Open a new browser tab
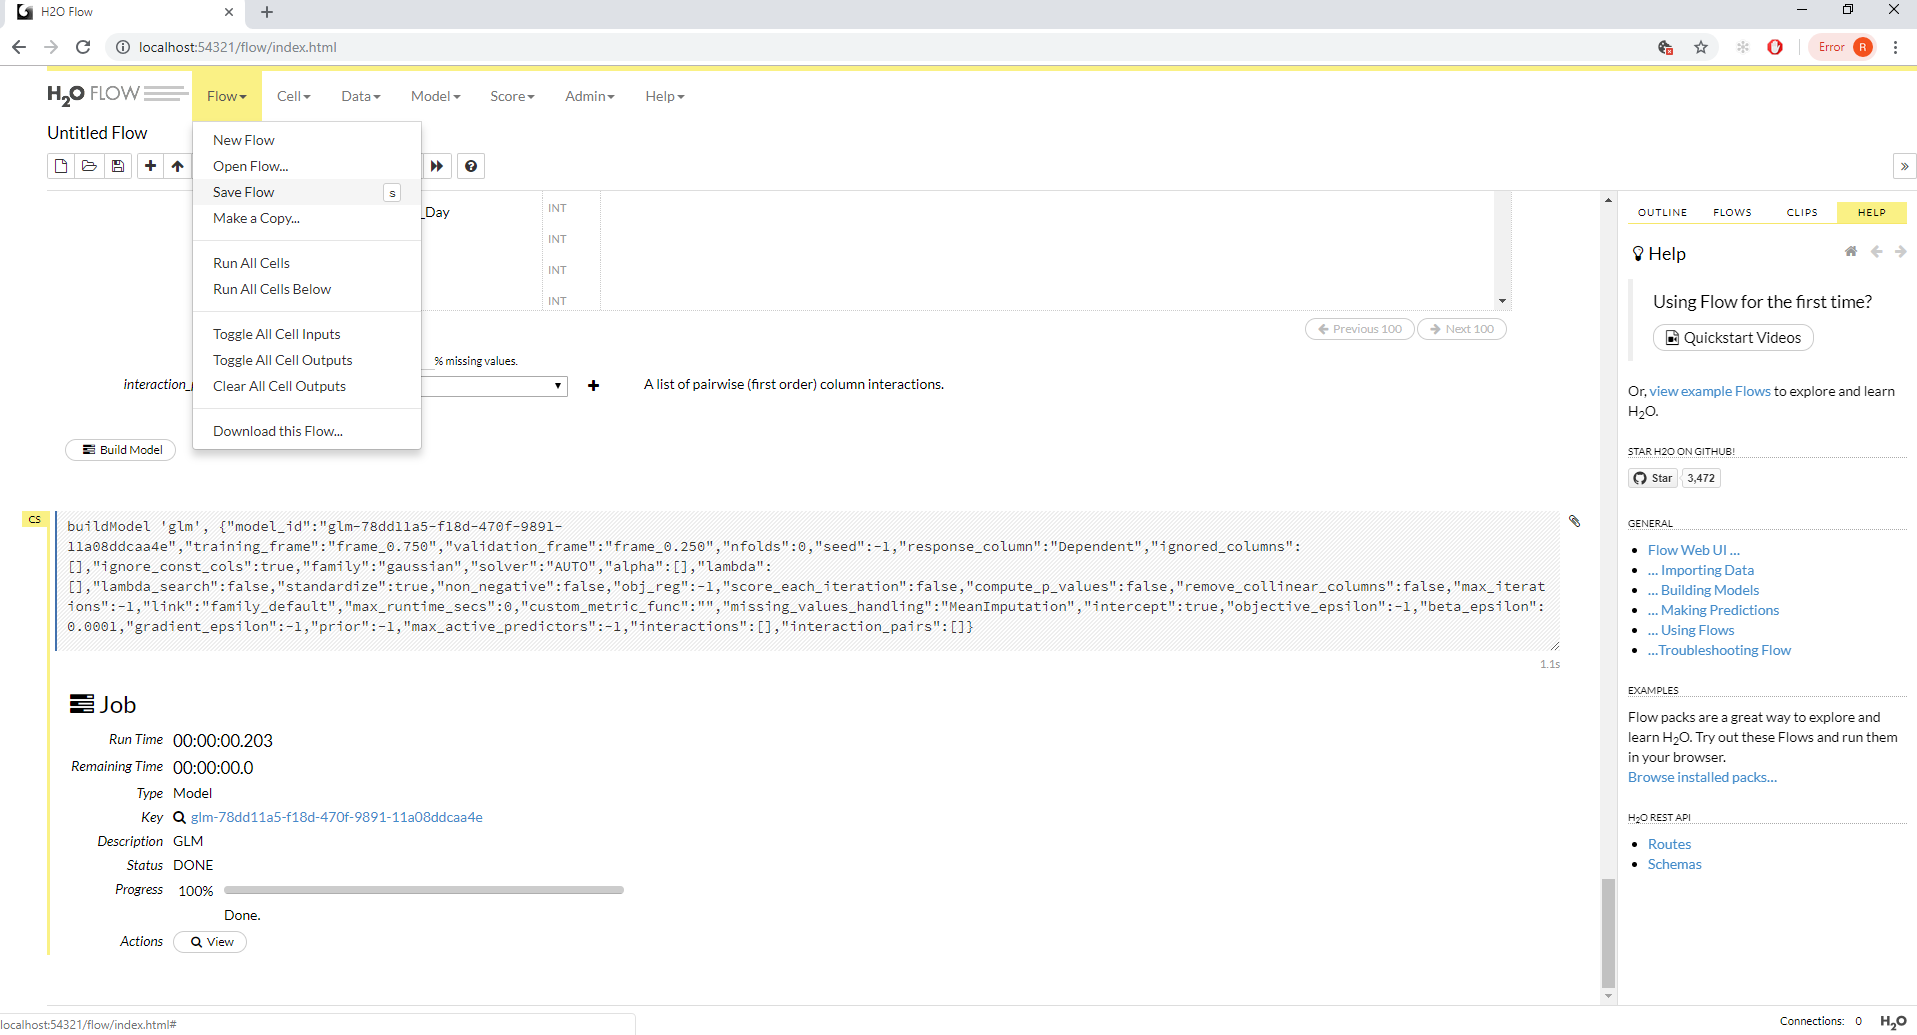The width and height of the screenshot is (1917, 1035). (267, 12)
